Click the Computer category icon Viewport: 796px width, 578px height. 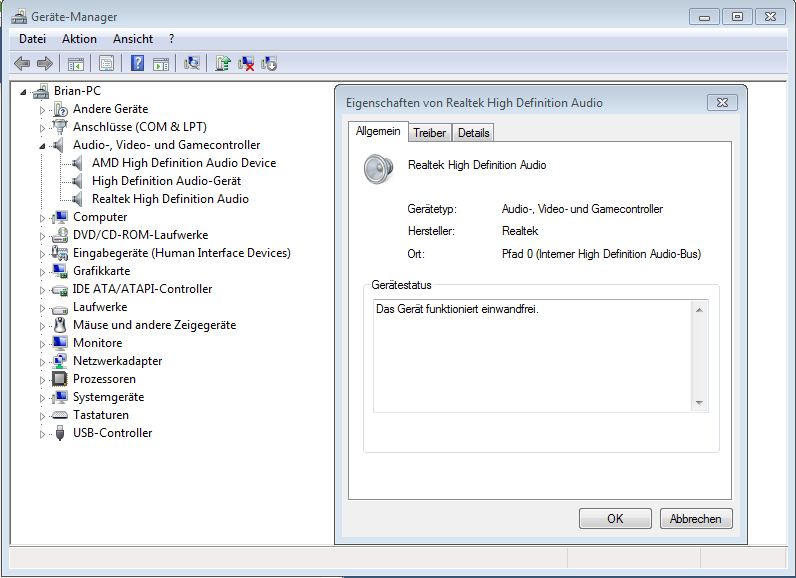60,217
